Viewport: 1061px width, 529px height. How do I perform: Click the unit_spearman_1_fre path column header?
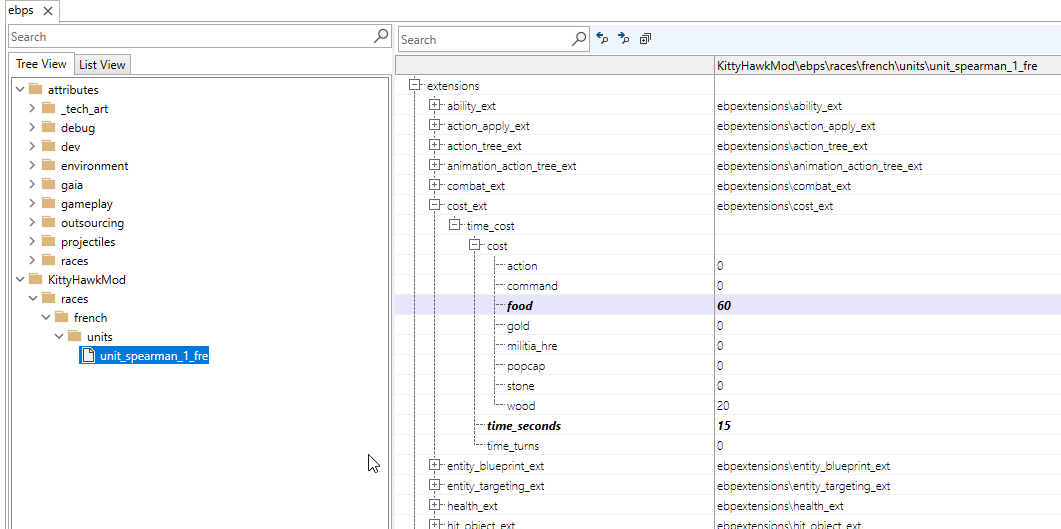[x=888, y=66]
